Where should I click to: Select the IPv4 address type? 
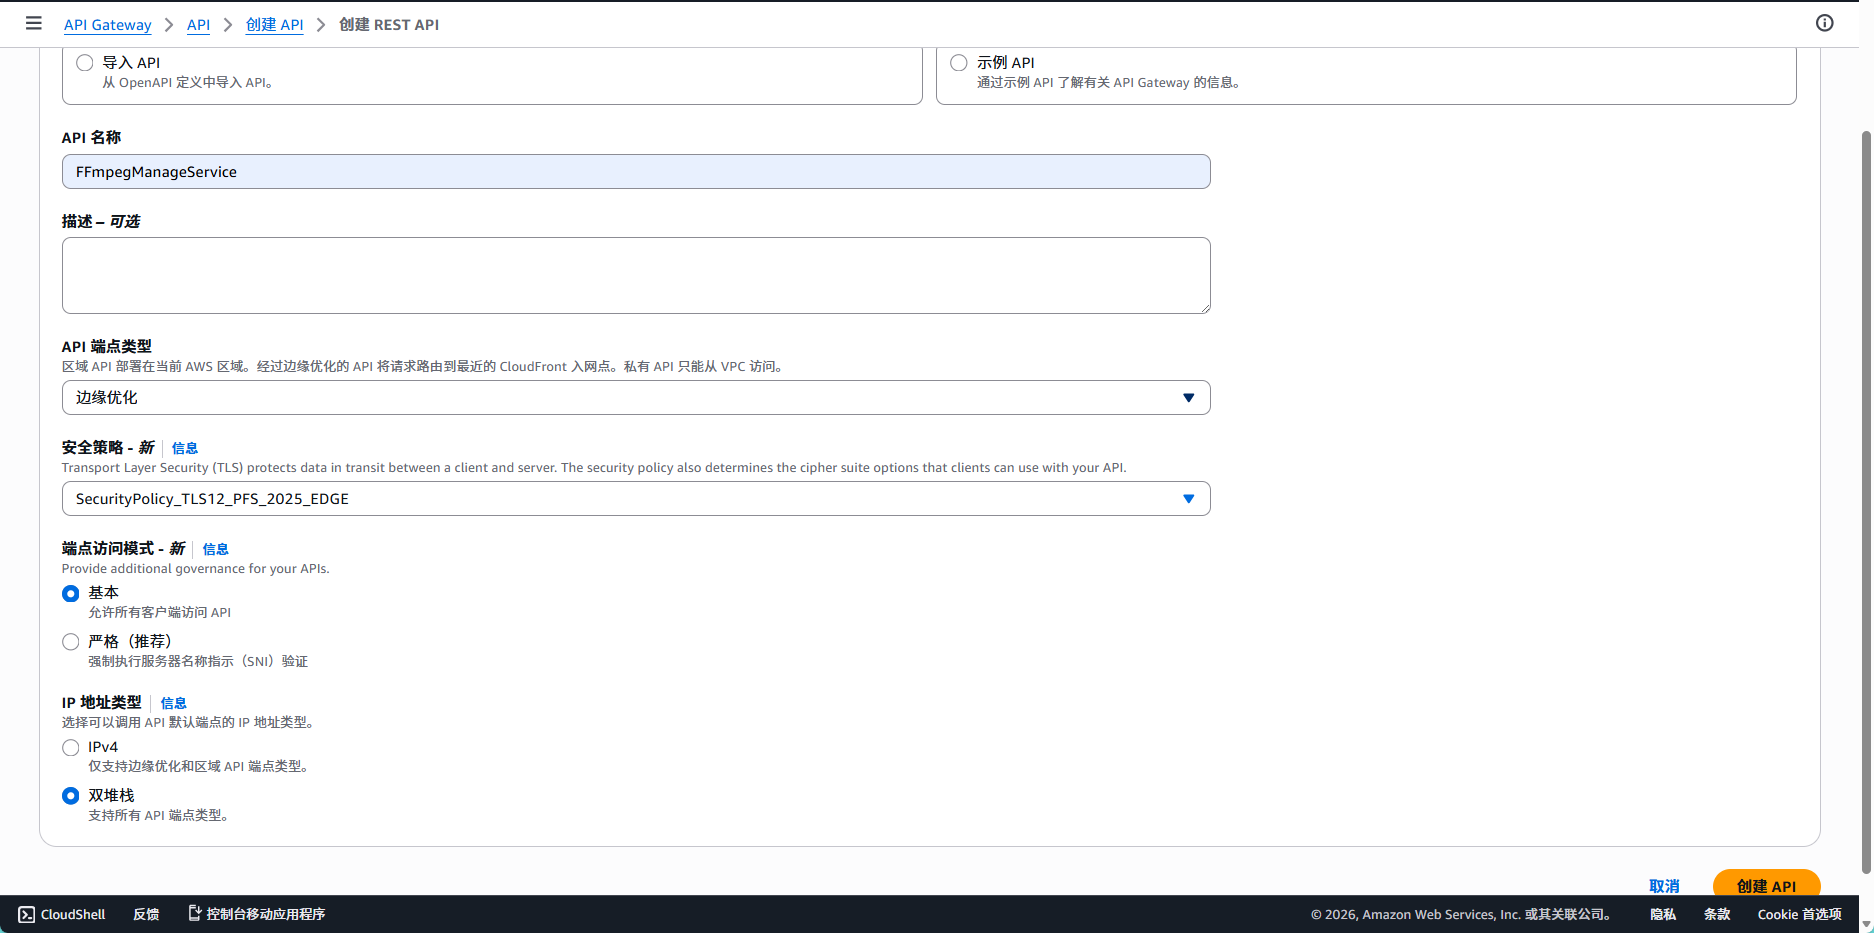pos(71,748)
